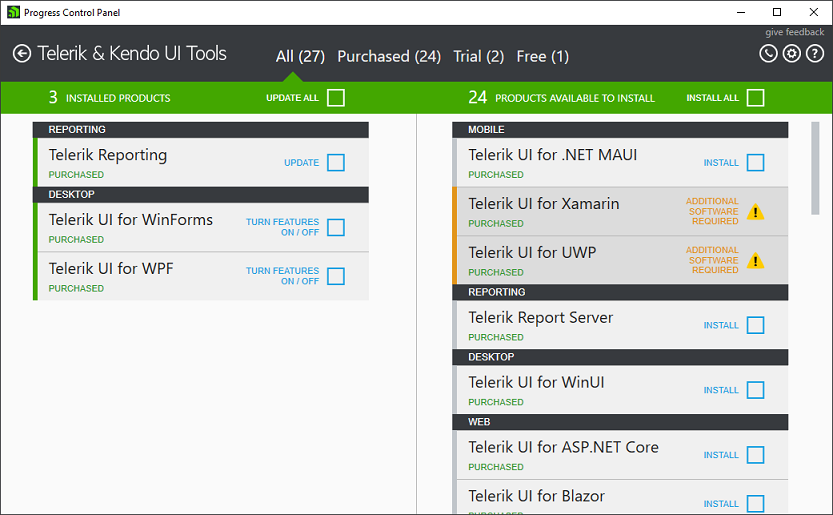
Task: Switch to the Free (1) tab
Action: pyautogui.click(x=542, y=57)
